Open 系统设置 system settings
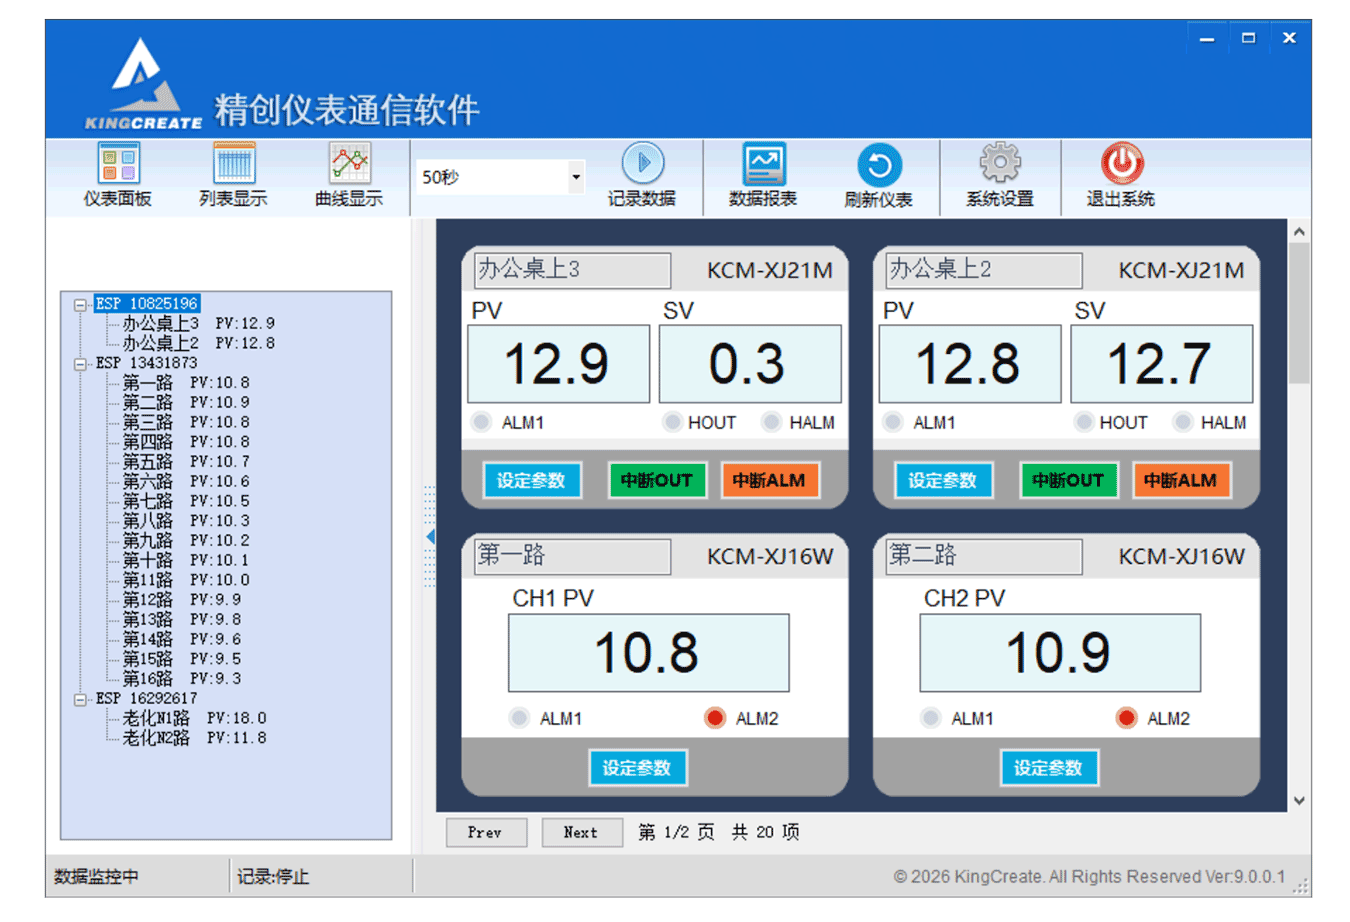The image size is (1350, 922). click(999, 176)
